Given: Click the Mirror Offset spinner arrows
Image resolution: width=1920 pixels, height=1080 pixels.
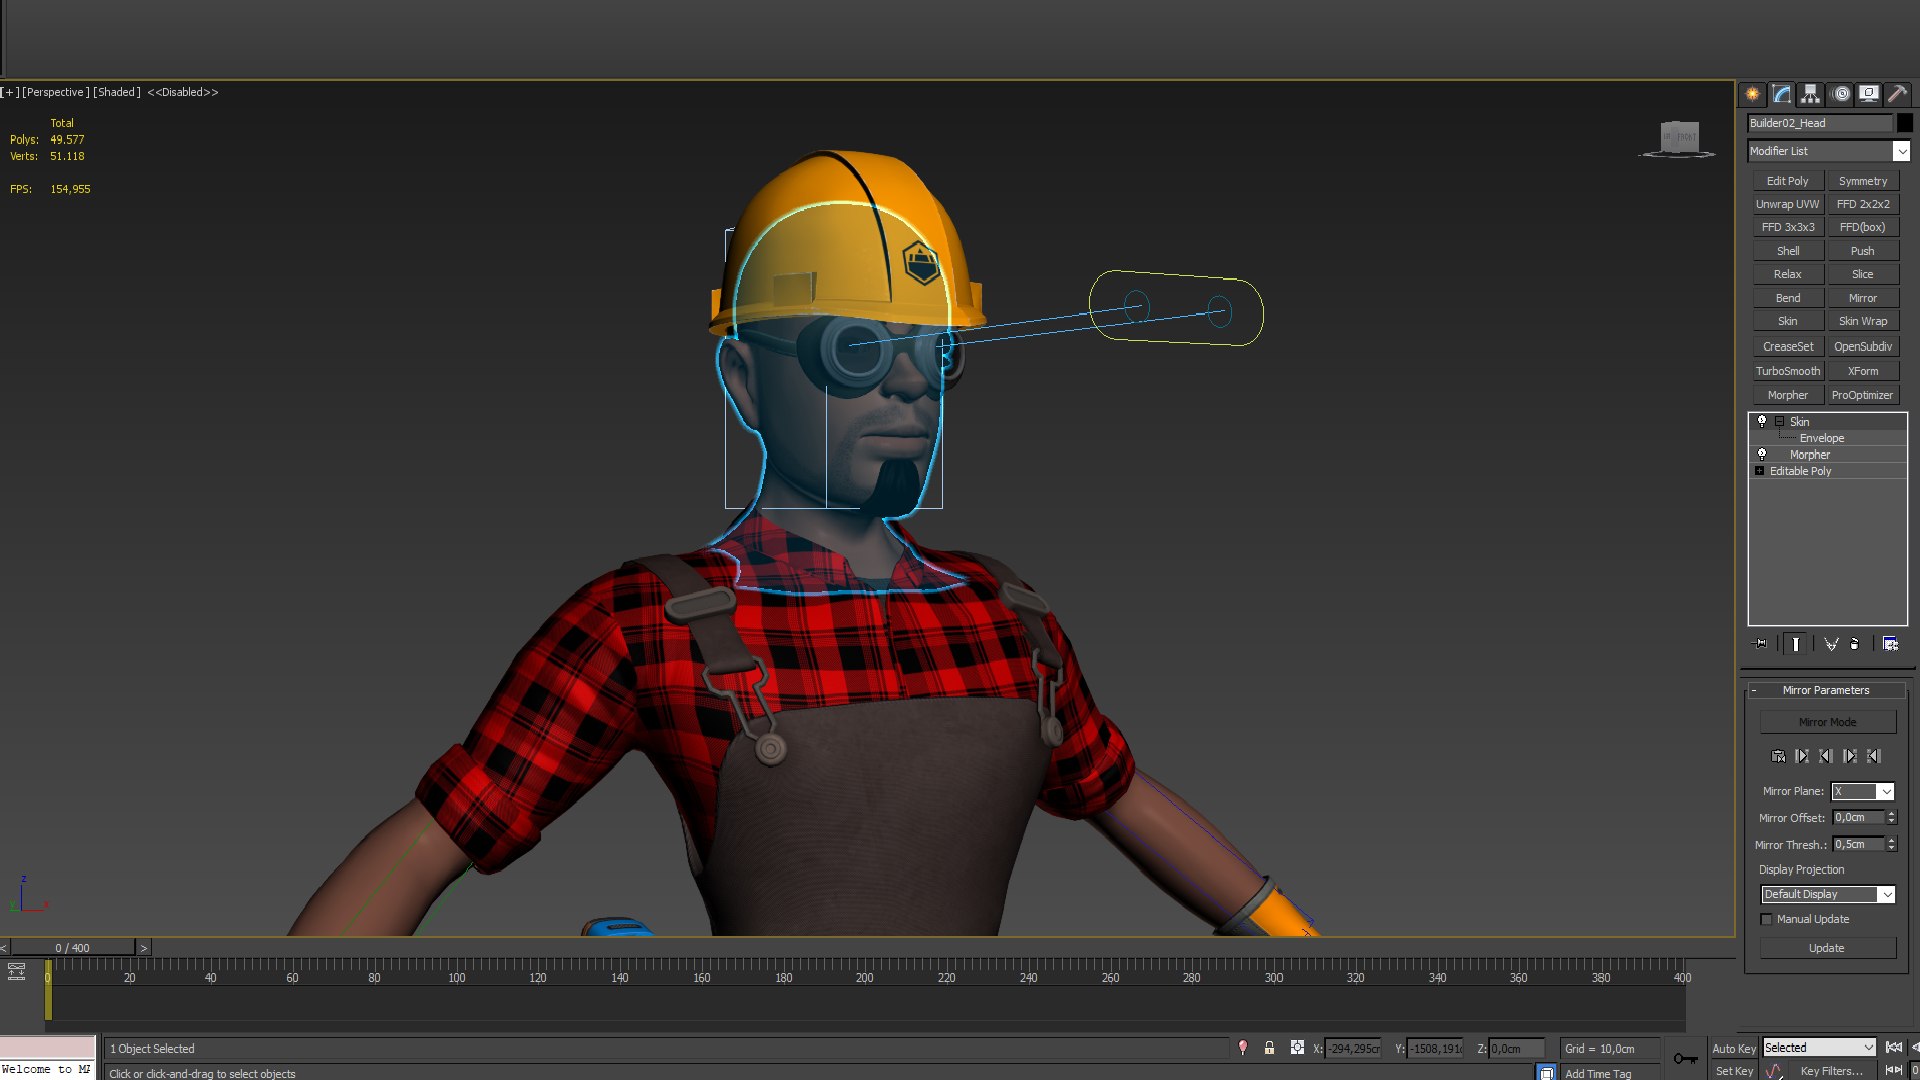Looking at the screenshot, I should [1891, 818].
